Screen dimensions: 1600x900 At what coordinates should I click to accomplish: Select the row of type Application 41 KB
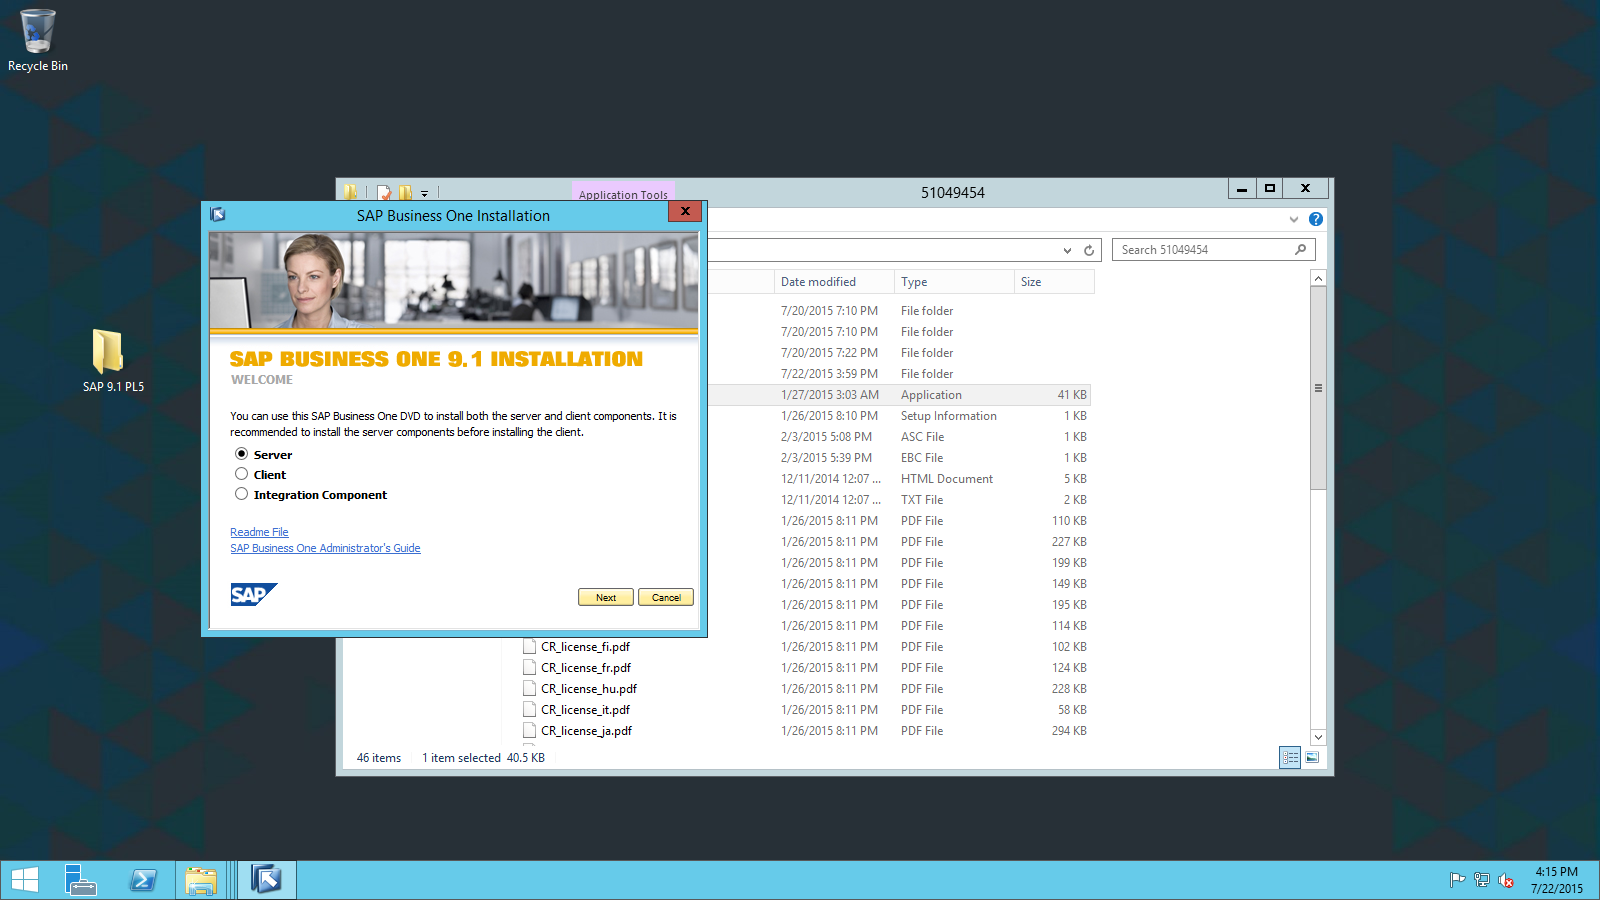[900, 395]
